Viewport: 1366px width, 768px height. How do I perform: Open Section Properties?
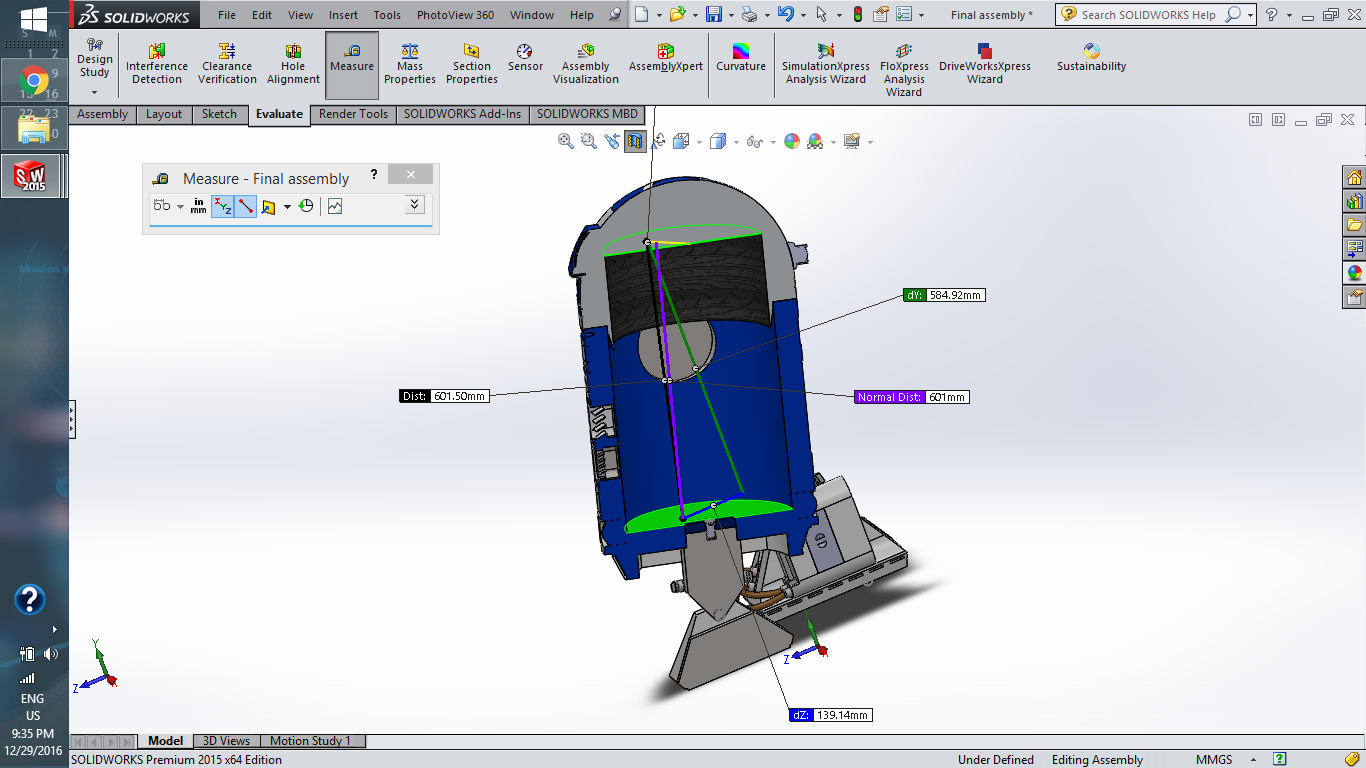(x=472, y=65)
